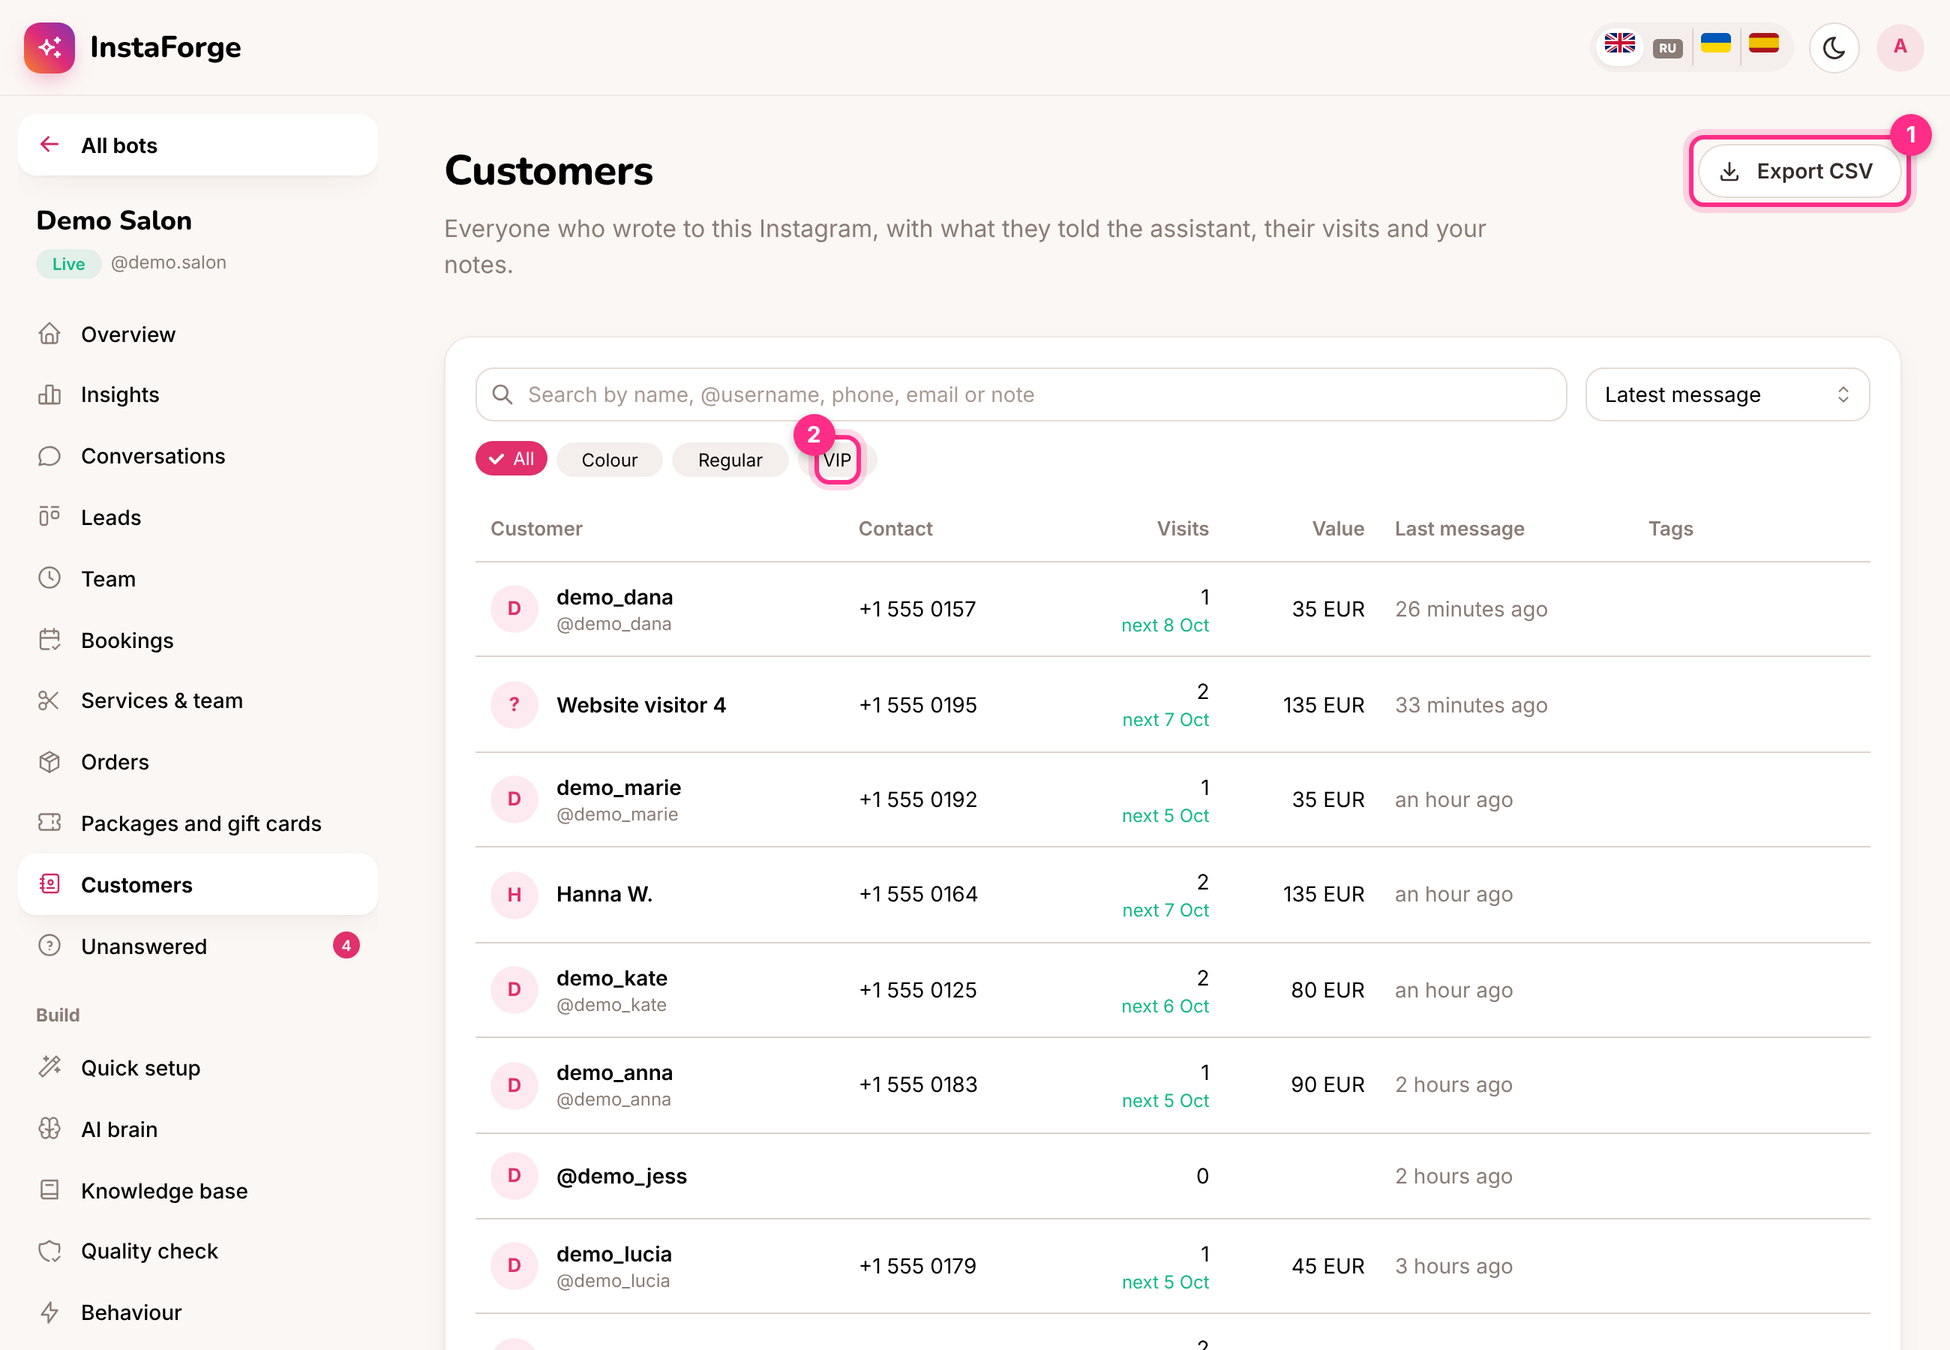Click the Quick setup wand icon
Screen dimensions: 1950x1350
[x=49, y=1067]
